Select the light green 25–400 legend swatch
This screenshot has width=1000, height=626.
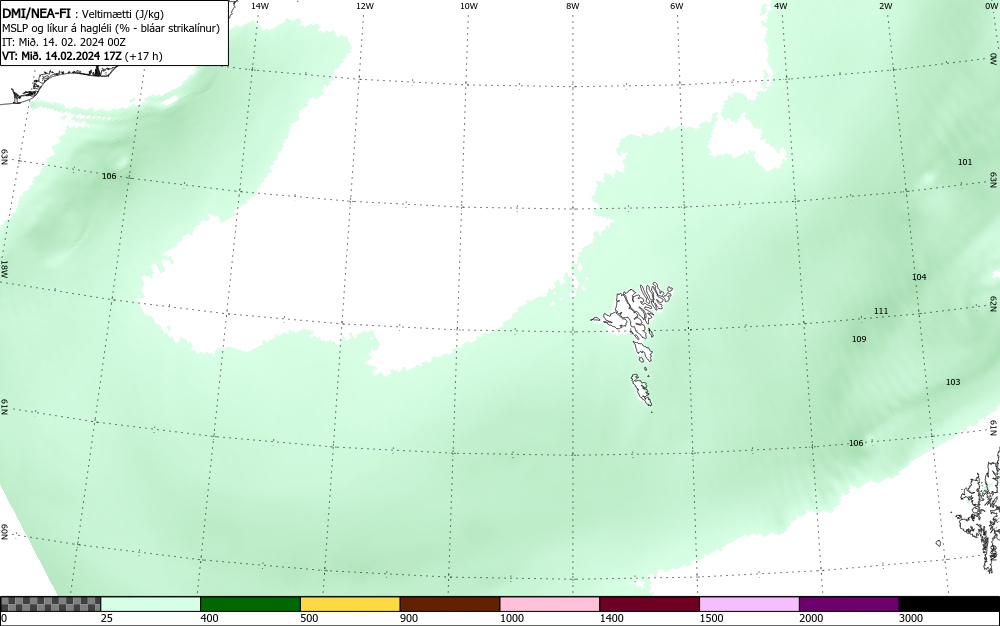(151, 604)
